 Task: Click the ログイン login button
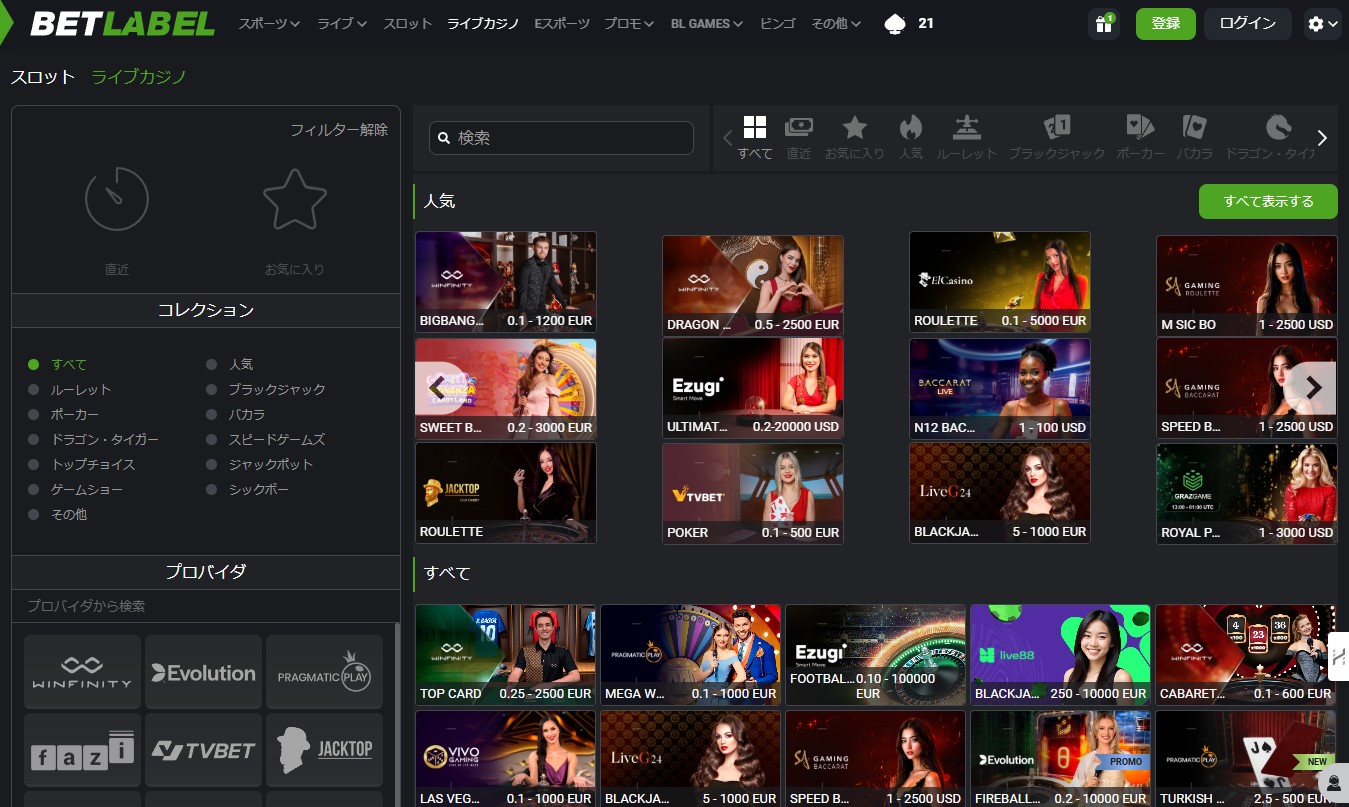(x=1248, y=23)
